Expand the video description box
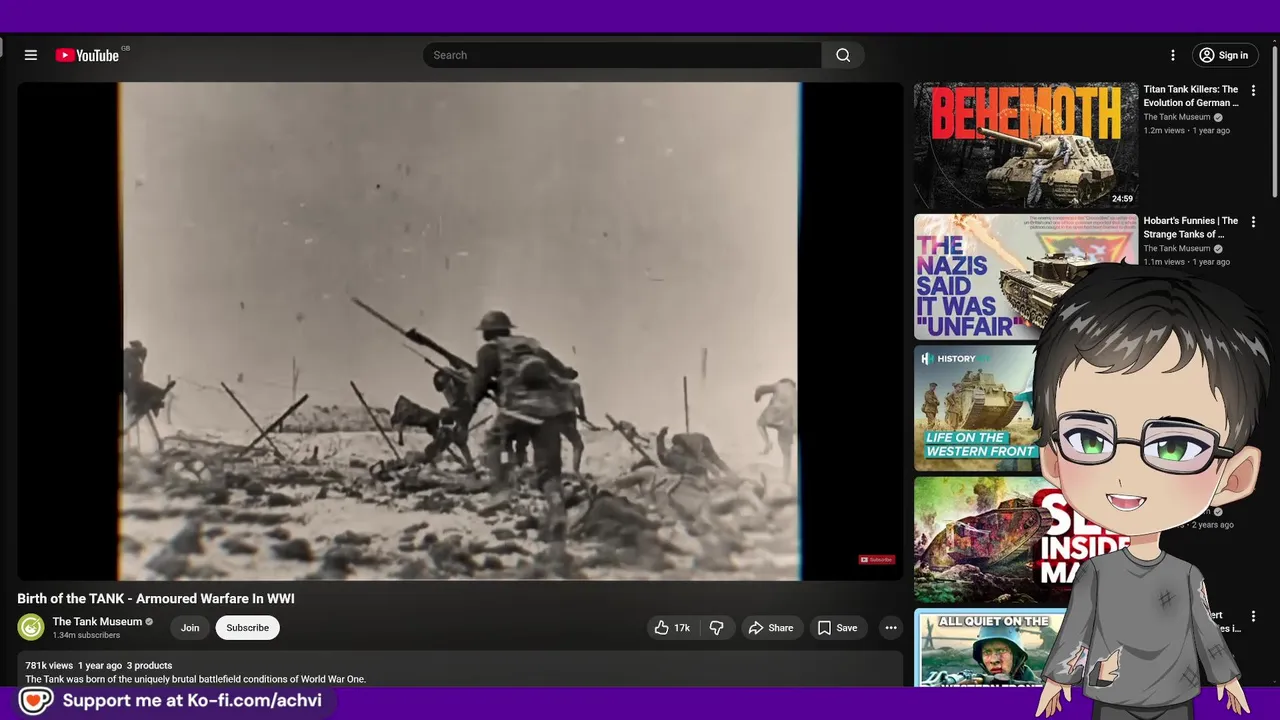This screenshot has width=1280, height=720. coord(460,669)
